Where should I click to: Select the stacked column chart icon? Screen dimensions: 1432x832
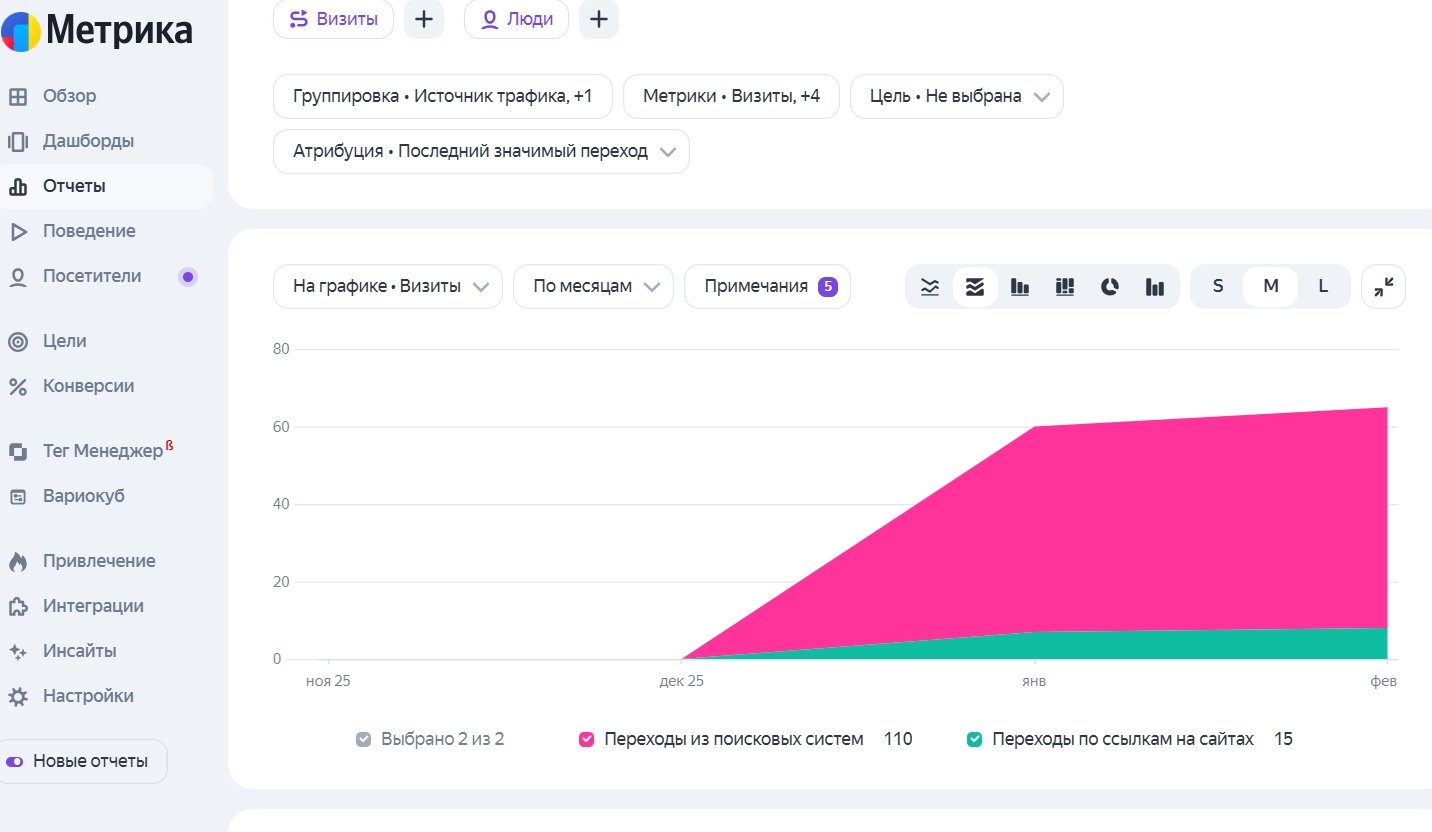[x=1065, y=287]
